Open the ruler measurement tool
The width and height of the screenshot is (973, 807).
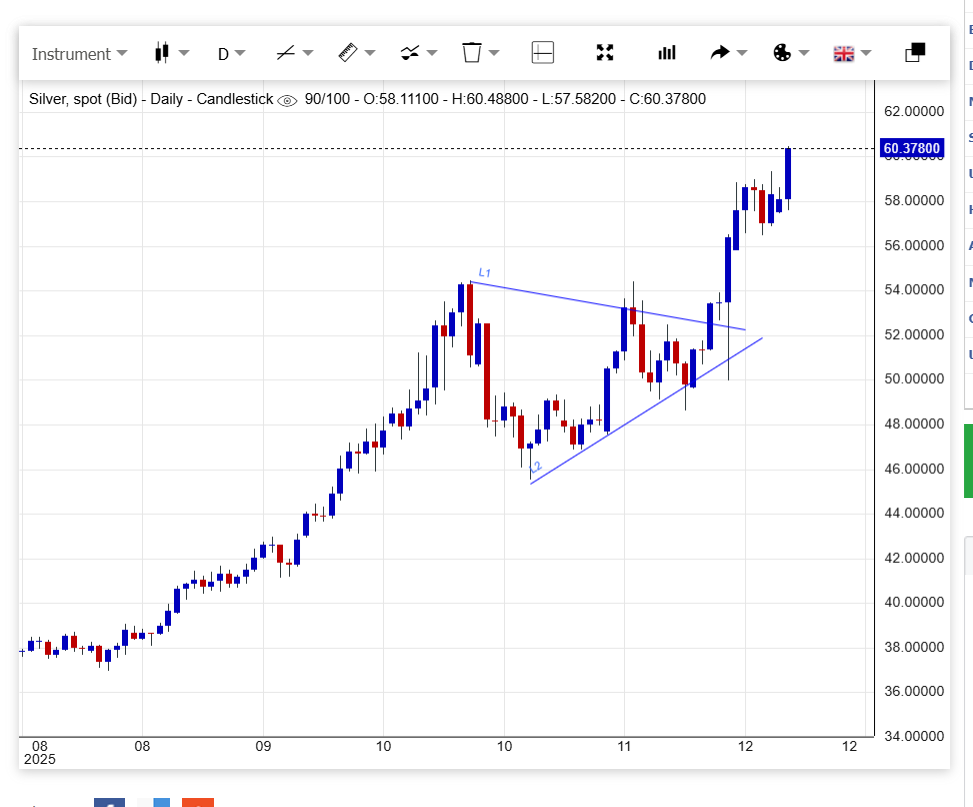[x=348, y=53]
